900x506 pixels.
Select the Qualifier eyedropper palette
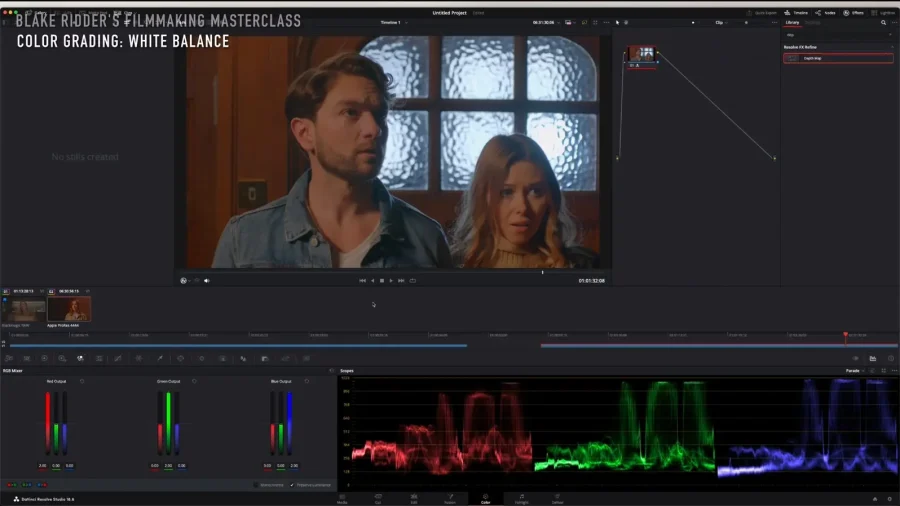tap(160, 359)
